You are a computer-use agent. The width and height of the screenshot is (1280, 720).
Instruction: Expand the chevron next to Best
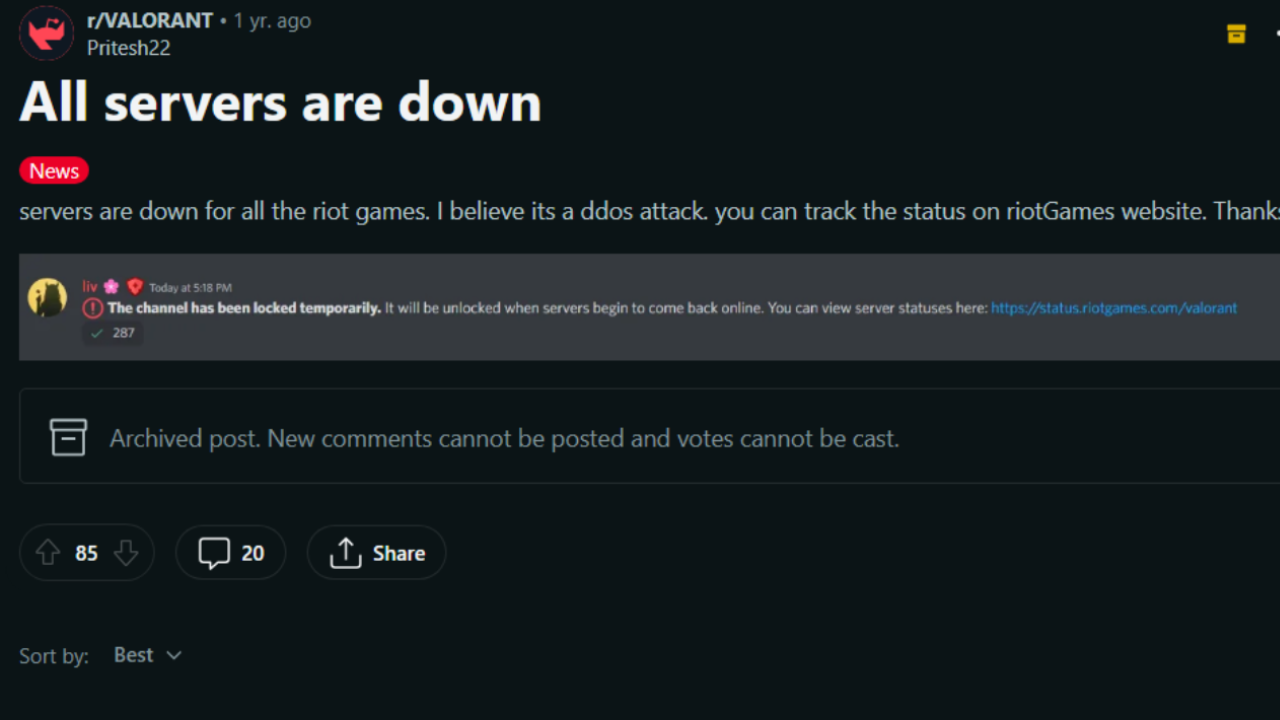pos(173,655)
